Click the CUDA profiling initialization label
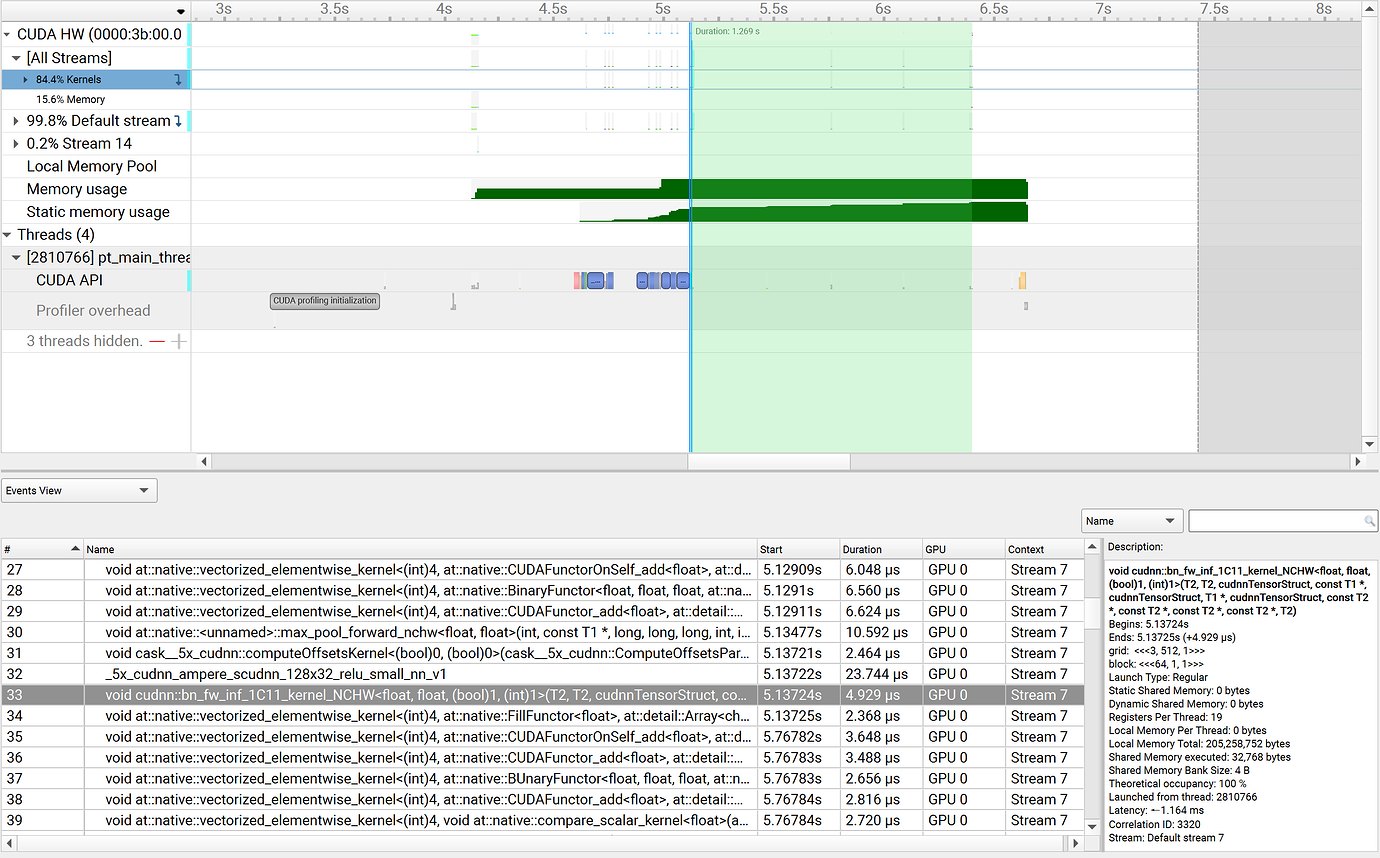Image resolution: width=1380 pixels, height=858 pixels. tap(325, 301)
